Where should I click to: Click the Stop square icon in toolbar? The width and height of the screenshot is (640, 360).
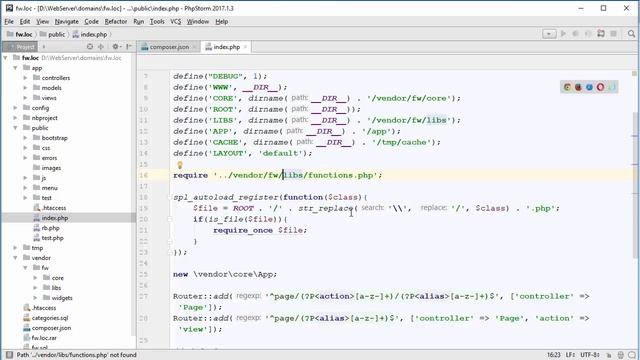coord(613,34)
